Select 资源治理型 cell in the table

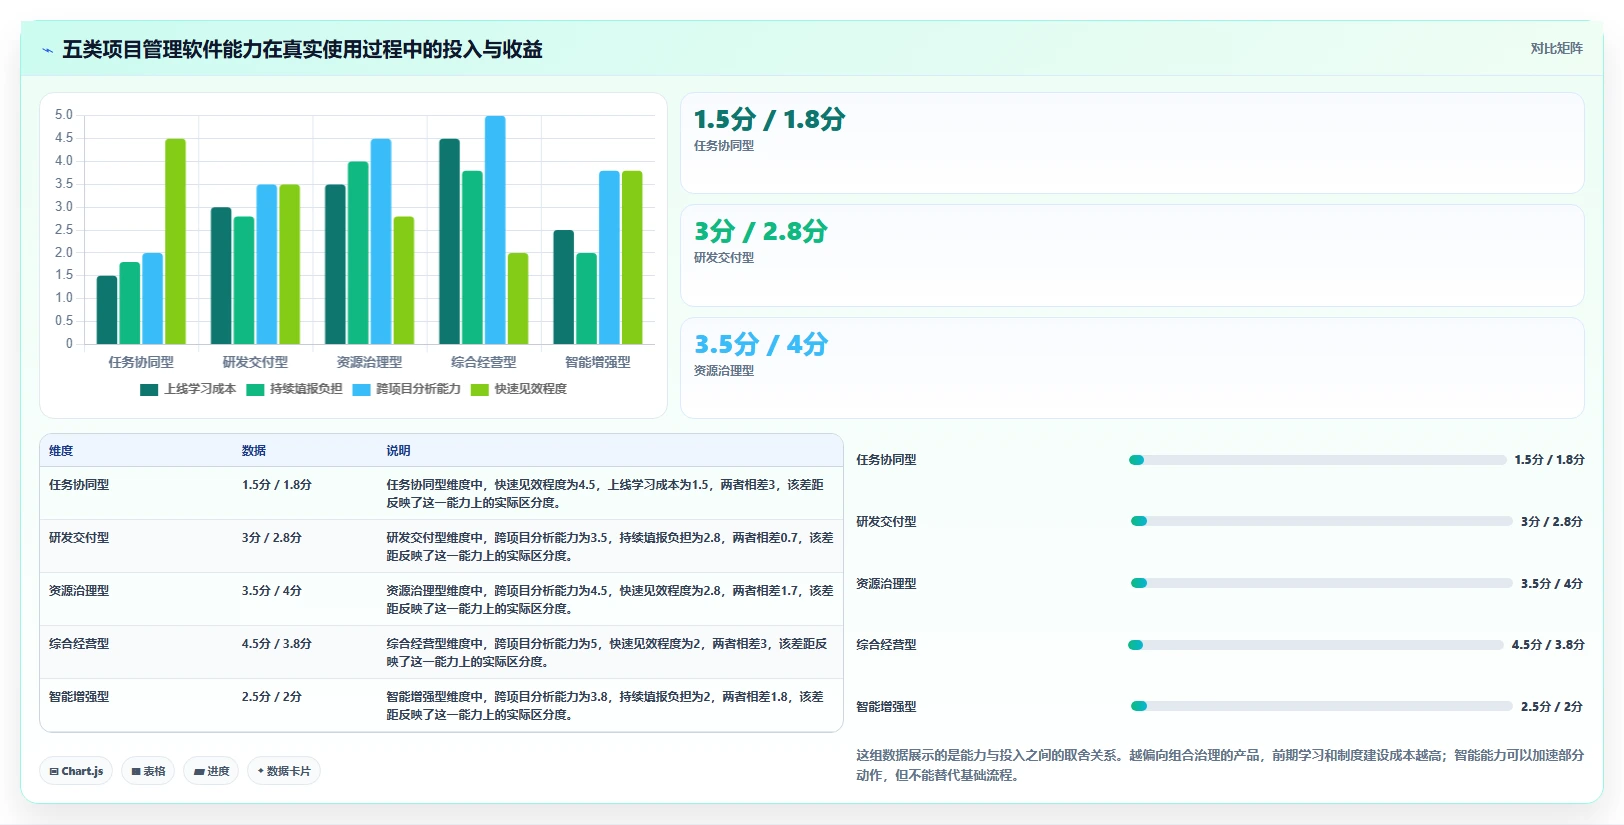(x=79, y=591)
